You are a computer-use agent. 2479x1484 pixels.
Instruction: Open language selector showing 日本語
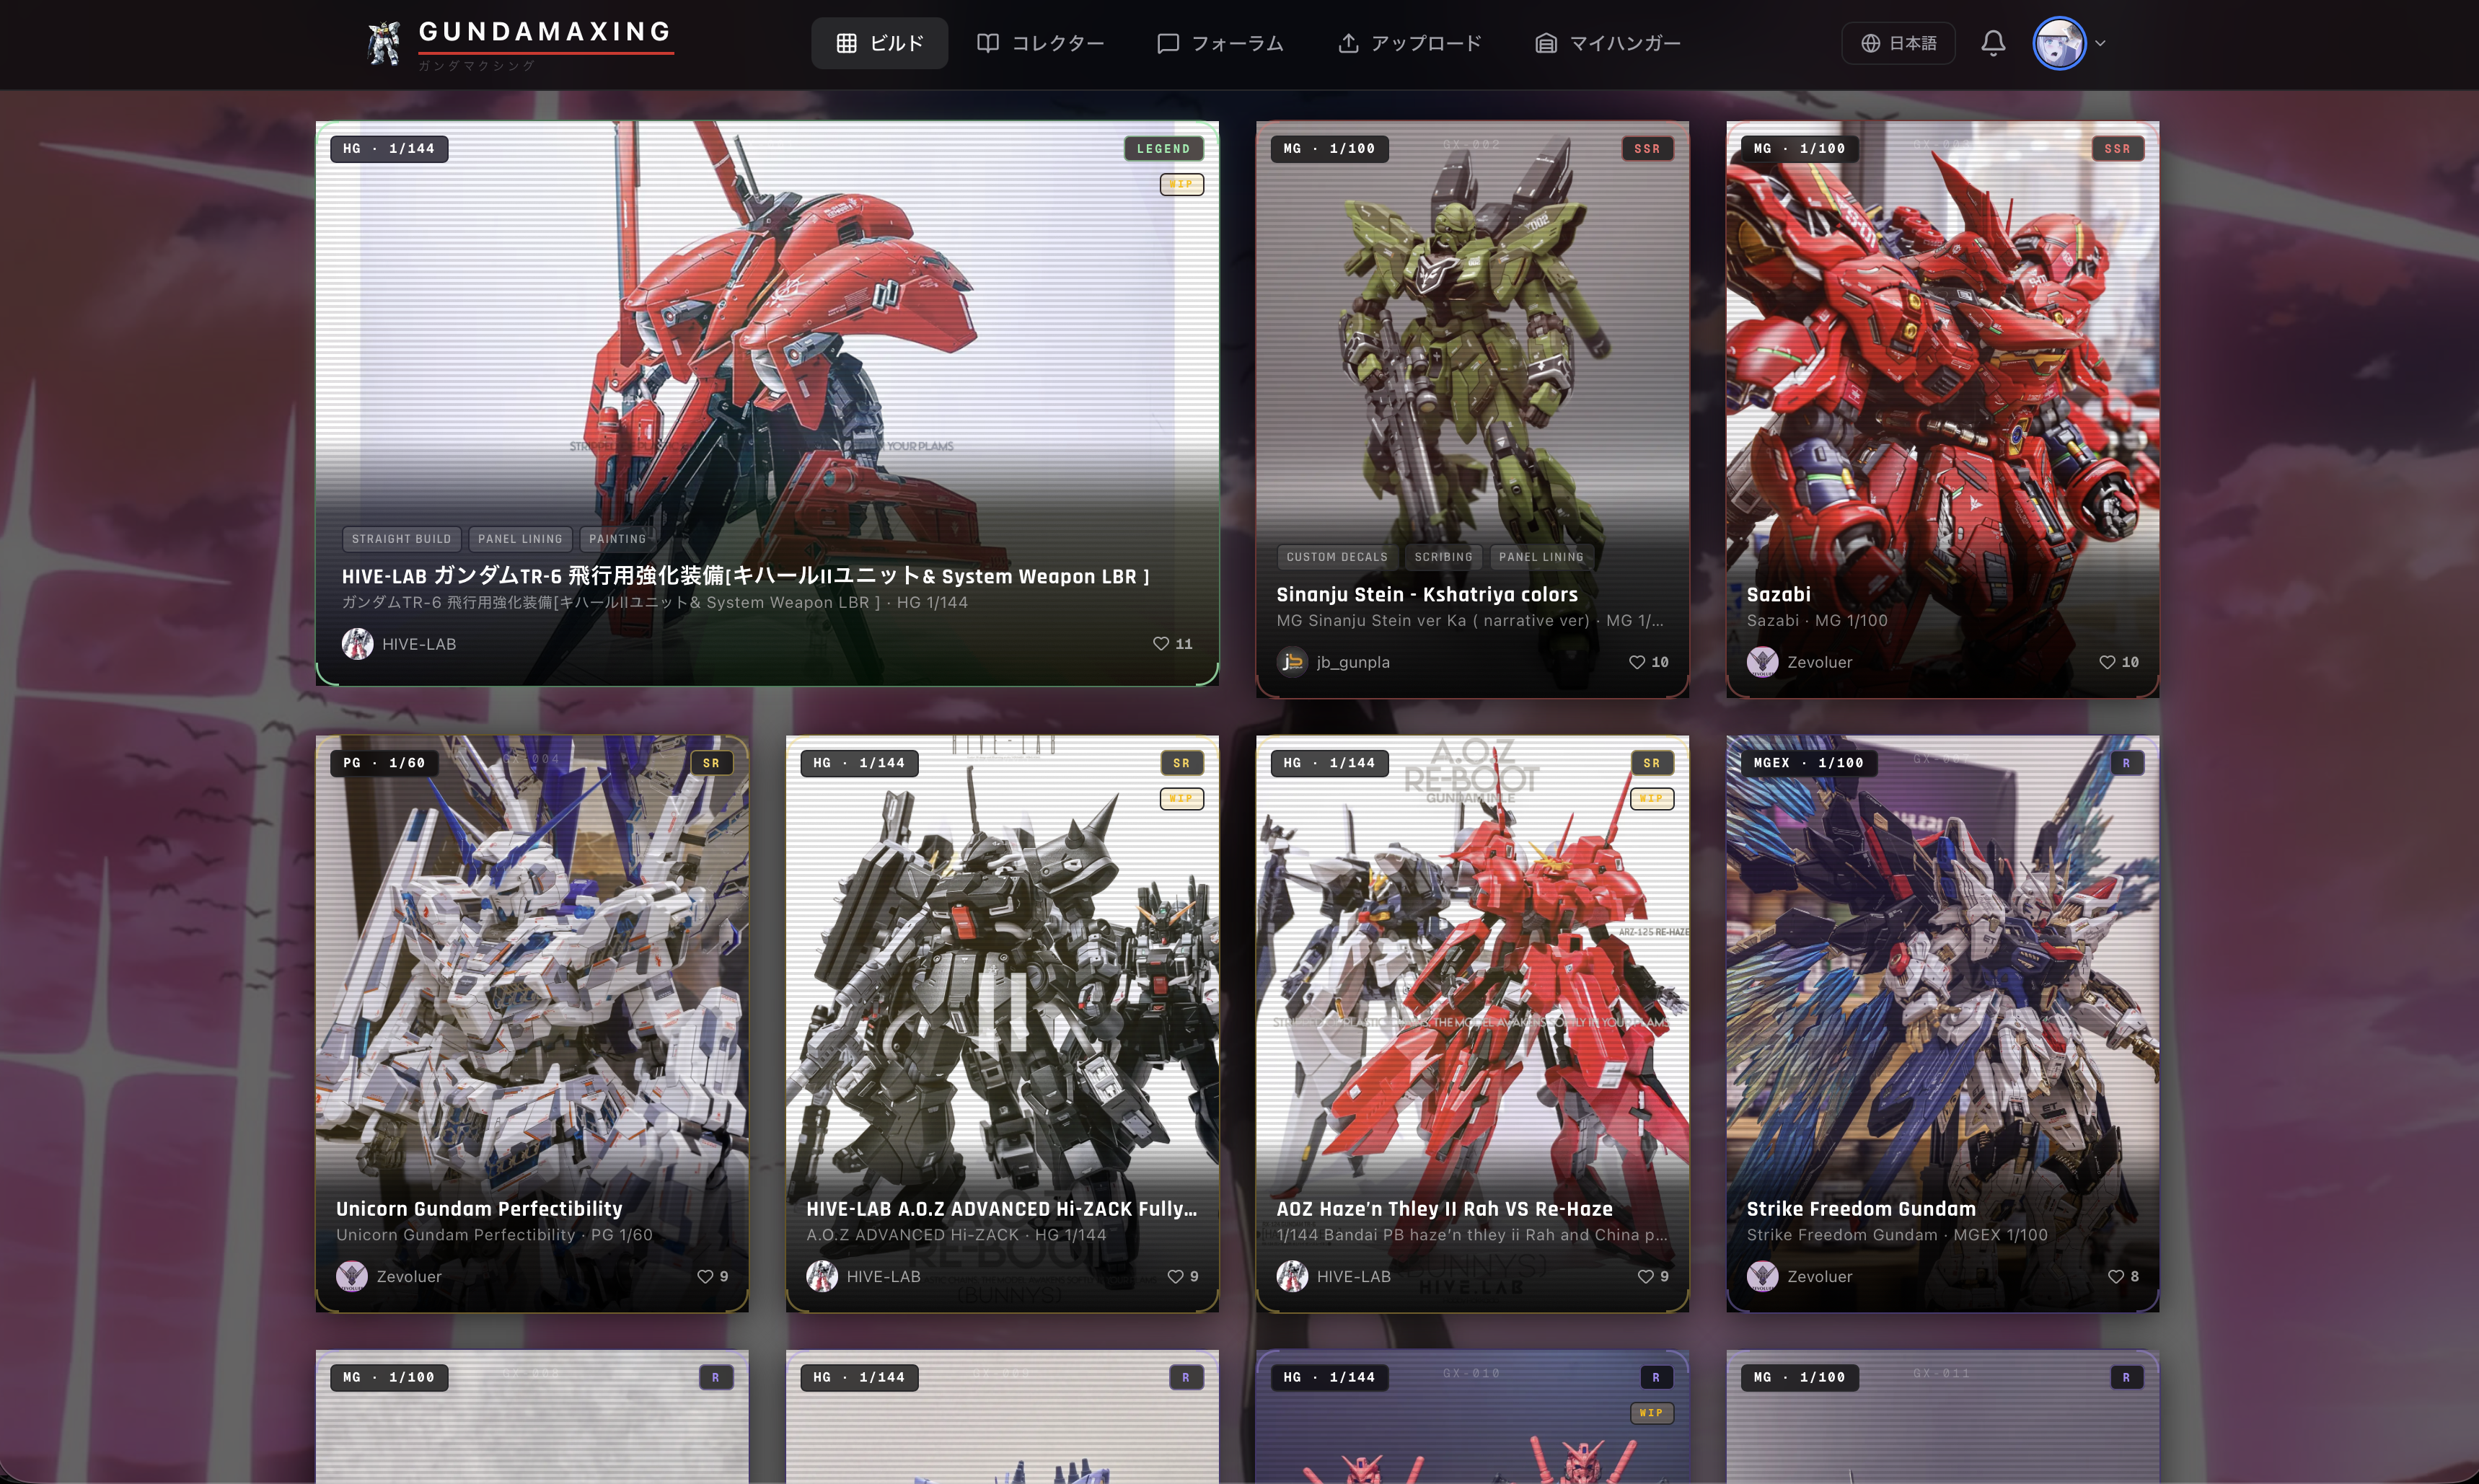1898,43
